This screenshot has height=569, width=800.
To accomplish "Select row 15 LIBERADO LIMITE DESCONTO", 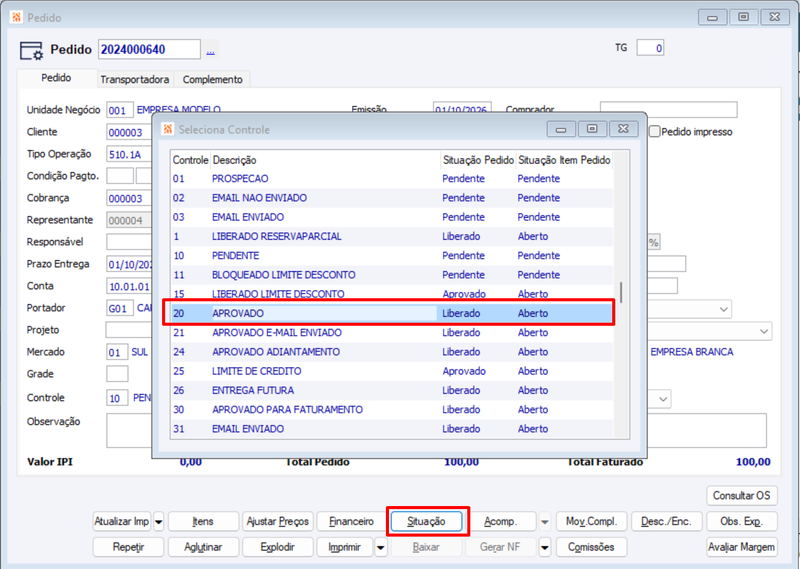I will tap(392, 294).
